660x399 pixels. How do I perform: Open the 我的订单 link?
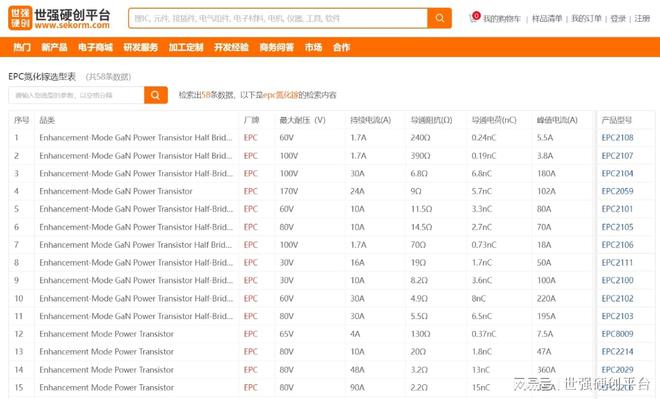click(586, 19)
